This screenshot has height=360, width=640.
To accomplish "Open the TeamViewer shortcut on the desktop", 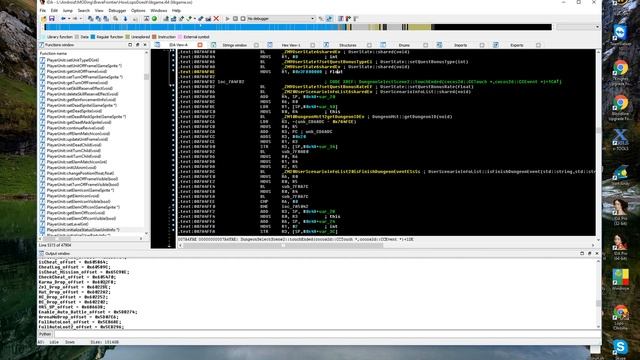I will (x=620, y=33).
